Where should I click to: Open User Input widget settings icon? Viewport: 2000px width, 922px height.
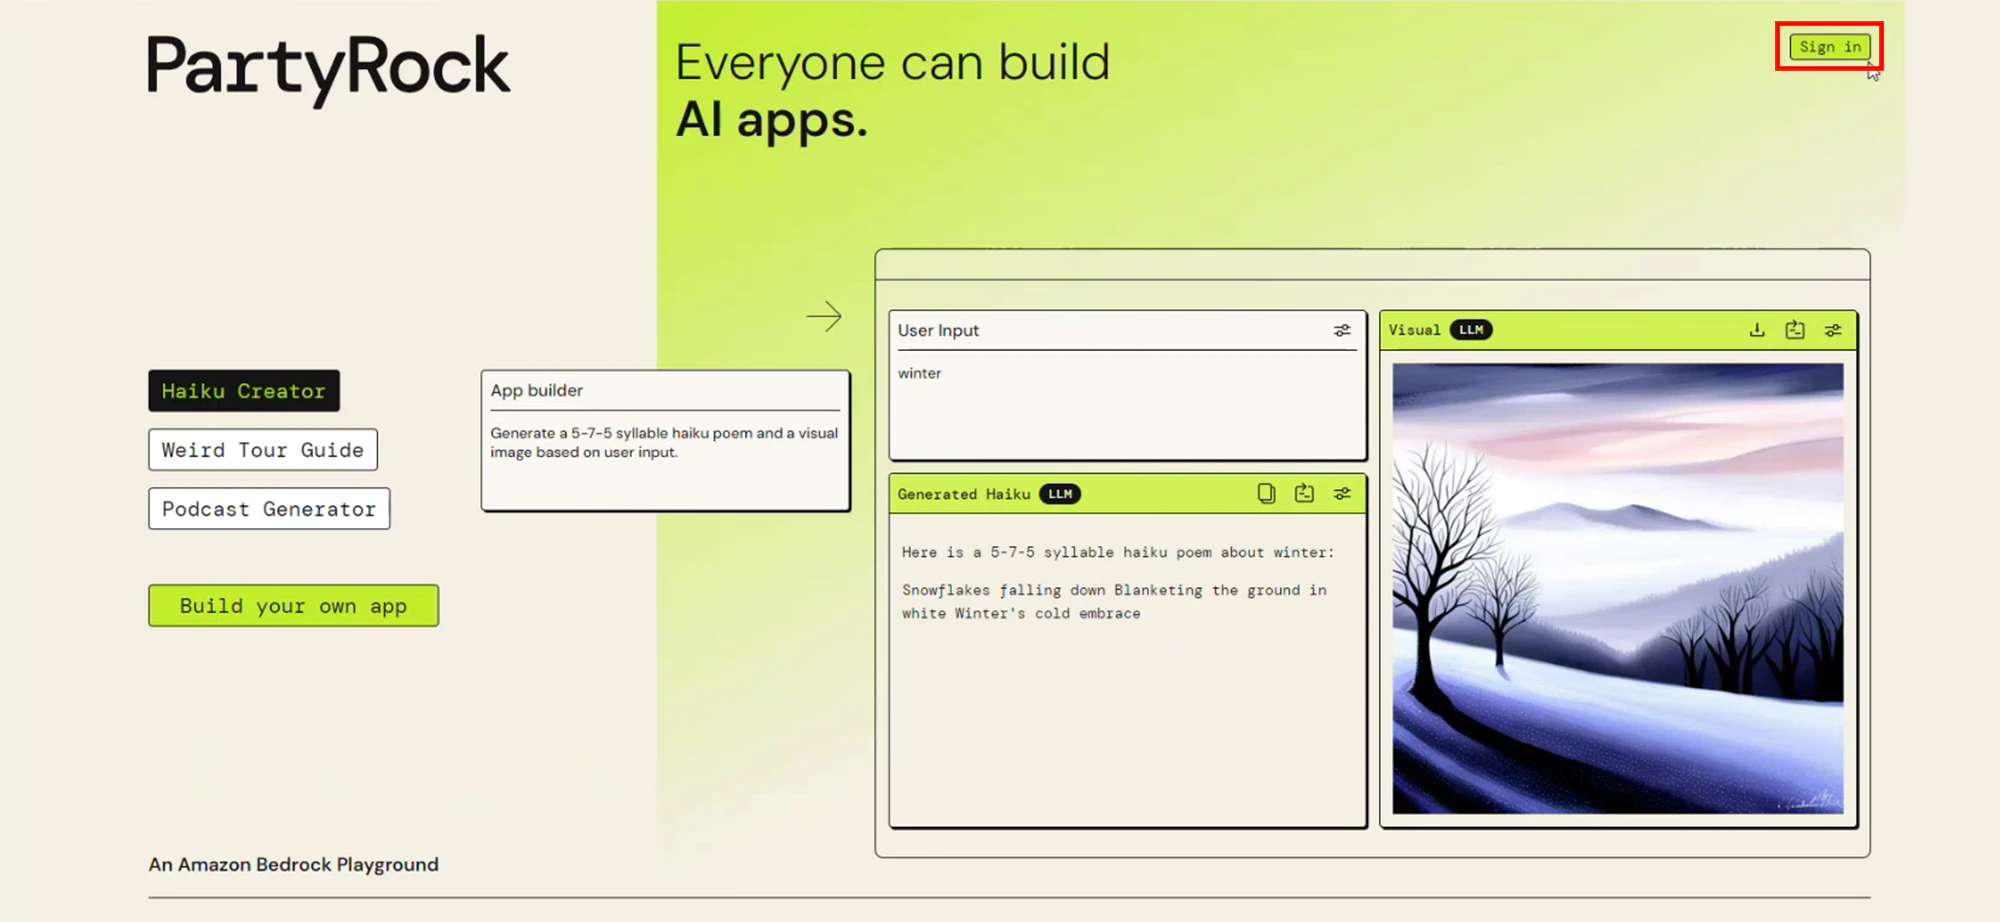tap(1342, 331)
